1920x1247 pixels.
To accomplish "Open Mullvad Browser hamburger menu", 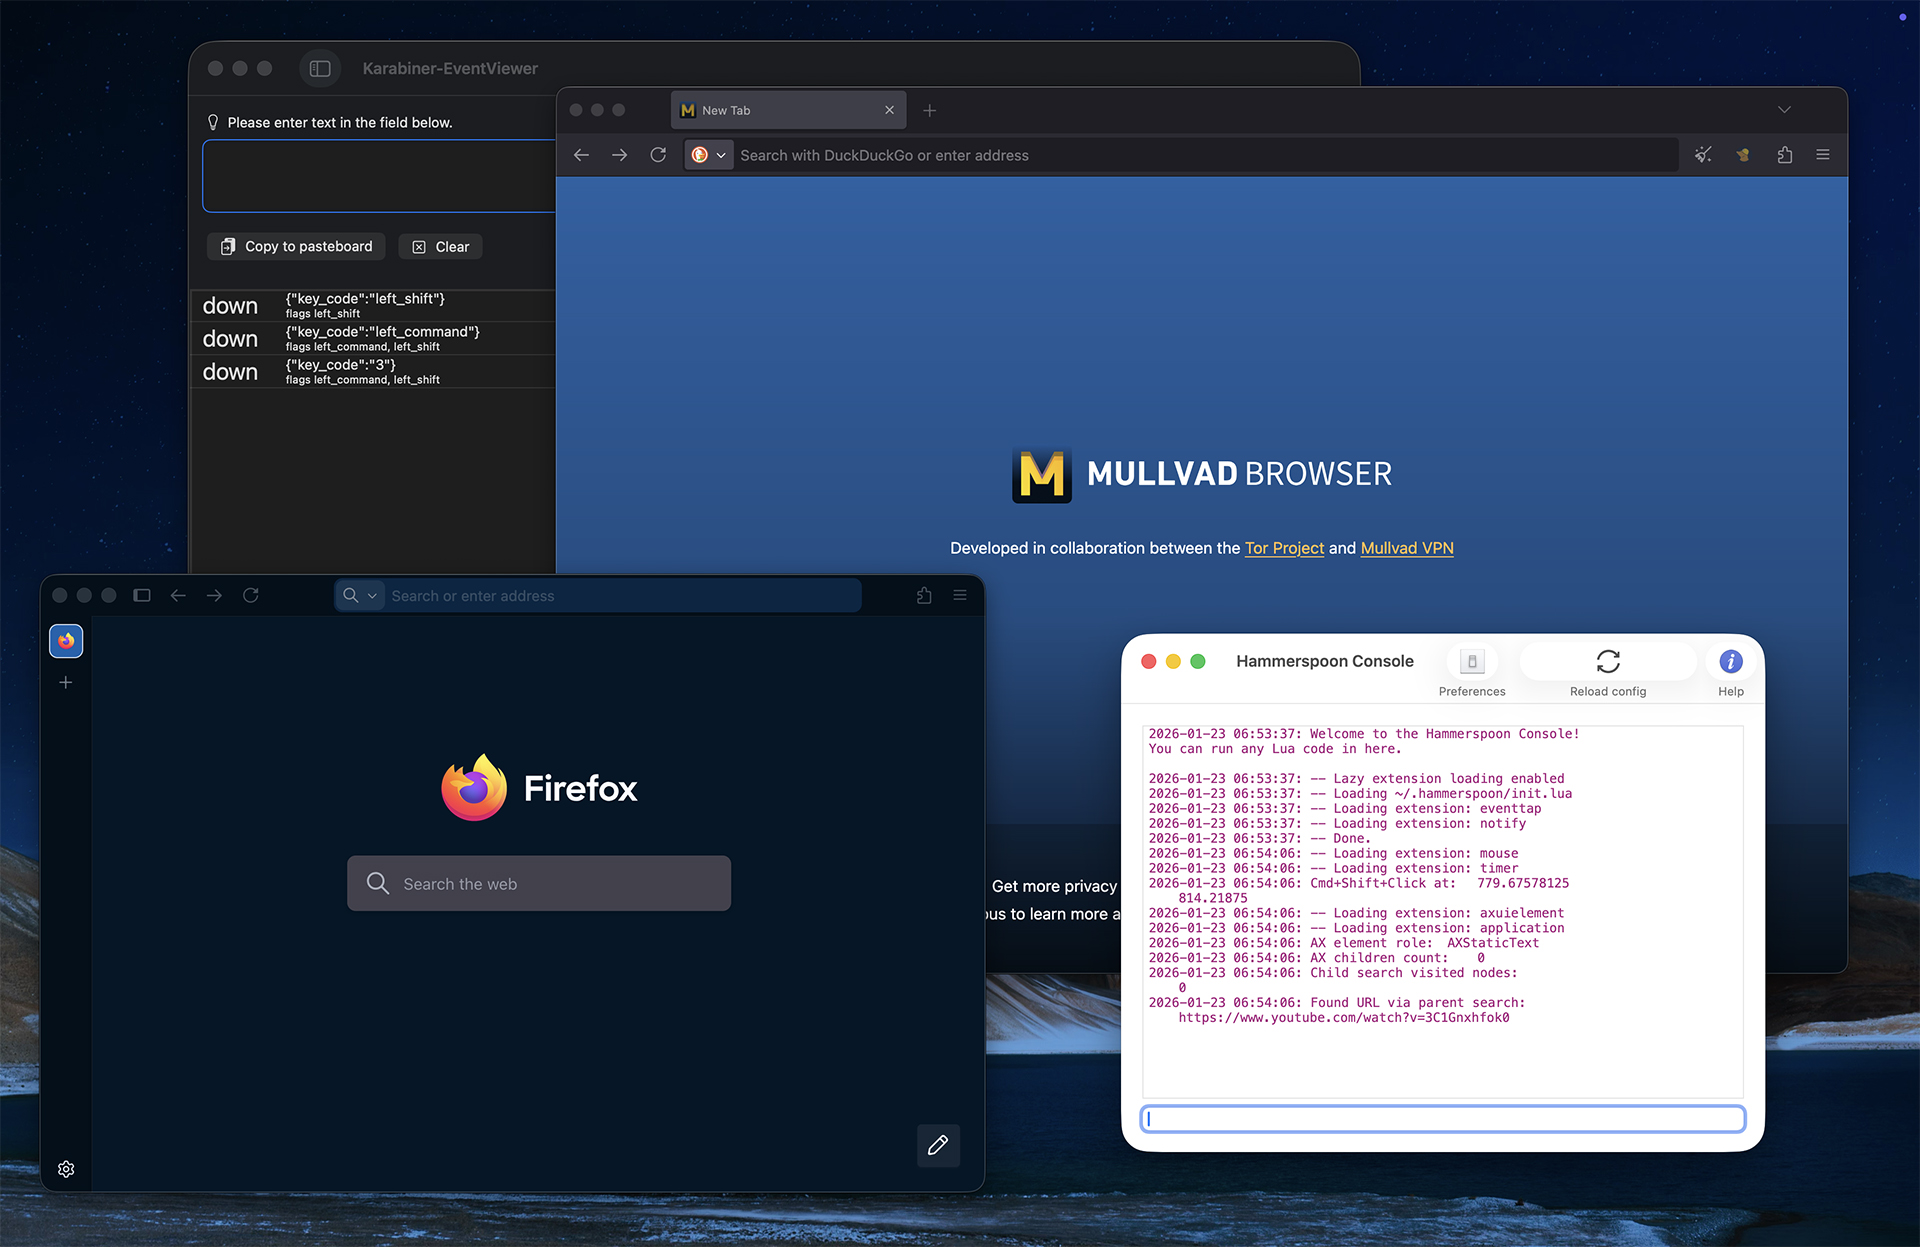I will pos(1823,155).
